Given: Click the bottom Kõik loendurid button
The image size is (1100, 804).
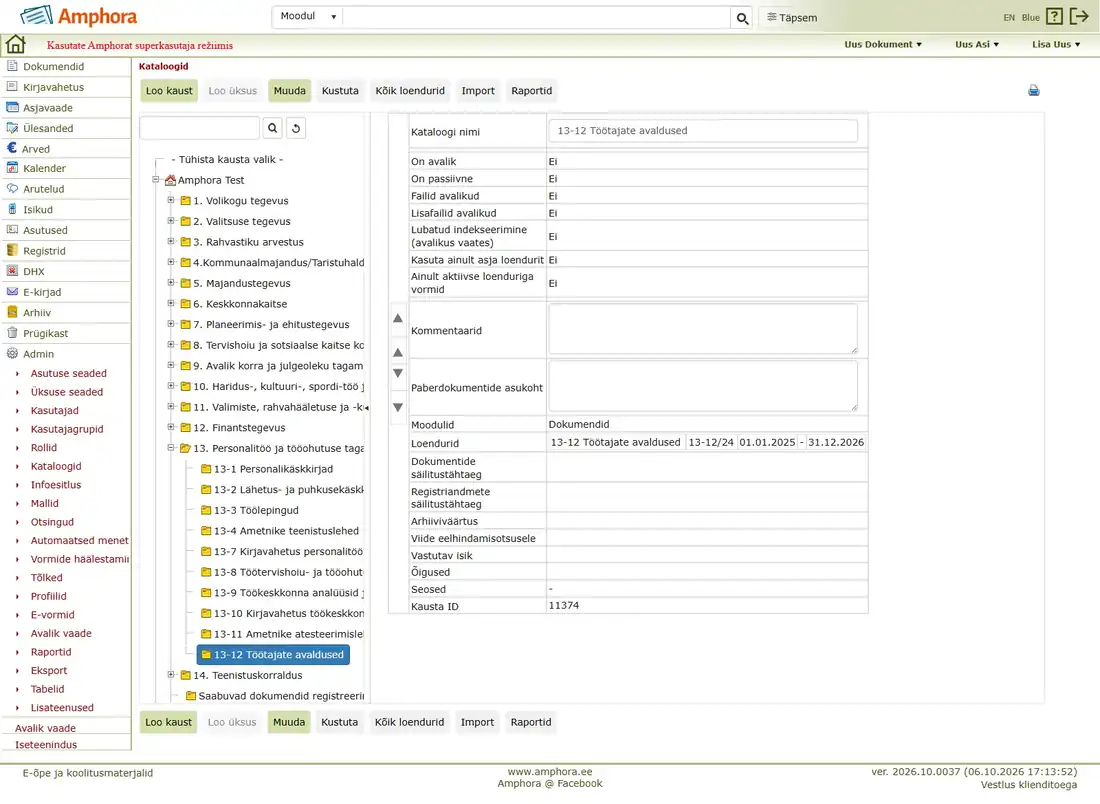Looking at the screenshot, I should [410, 722].
